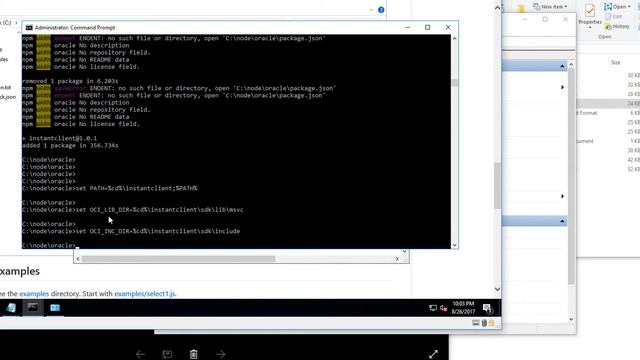Open the examples/select1.js link
Image resolution: width=640 pixels, height=360 pixels.
pos(145,293)
